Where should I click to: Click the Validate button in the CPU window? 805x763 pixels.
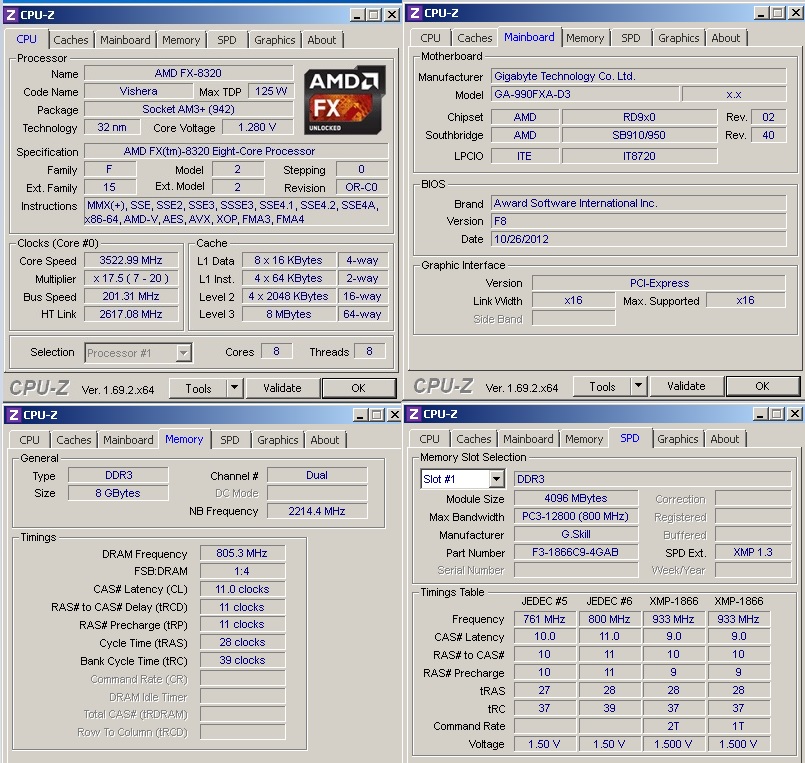pos(282,388)
